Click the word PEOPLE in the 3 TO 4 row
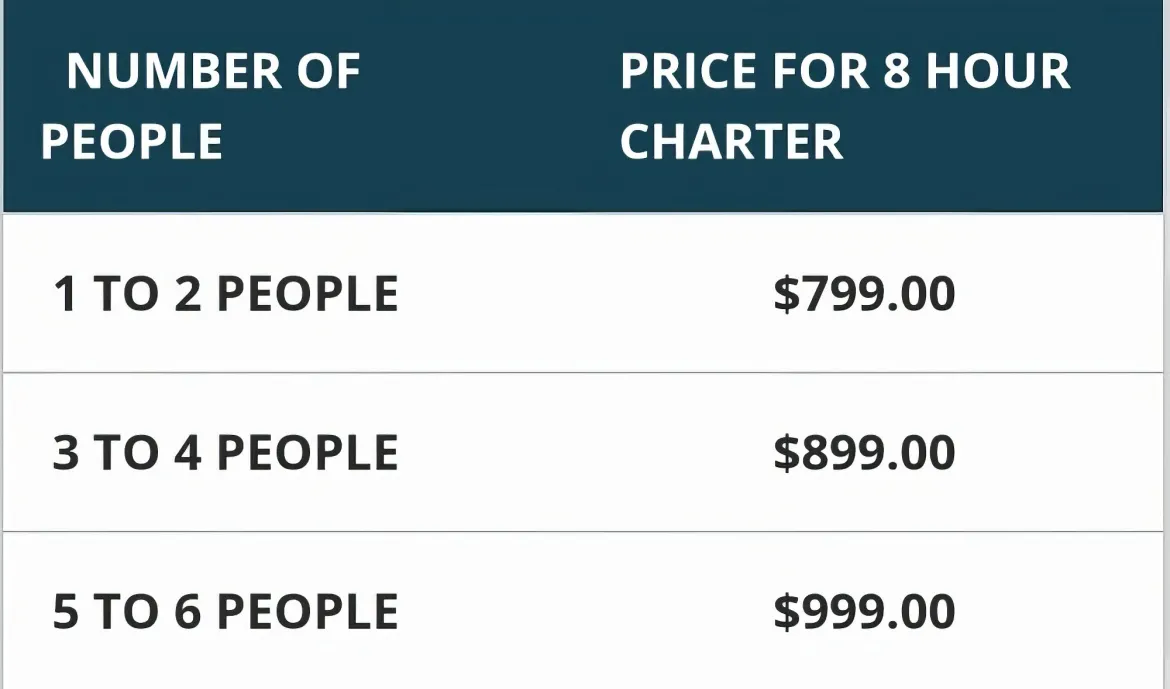Viewport: 1170px width, 689px height. 307,452
